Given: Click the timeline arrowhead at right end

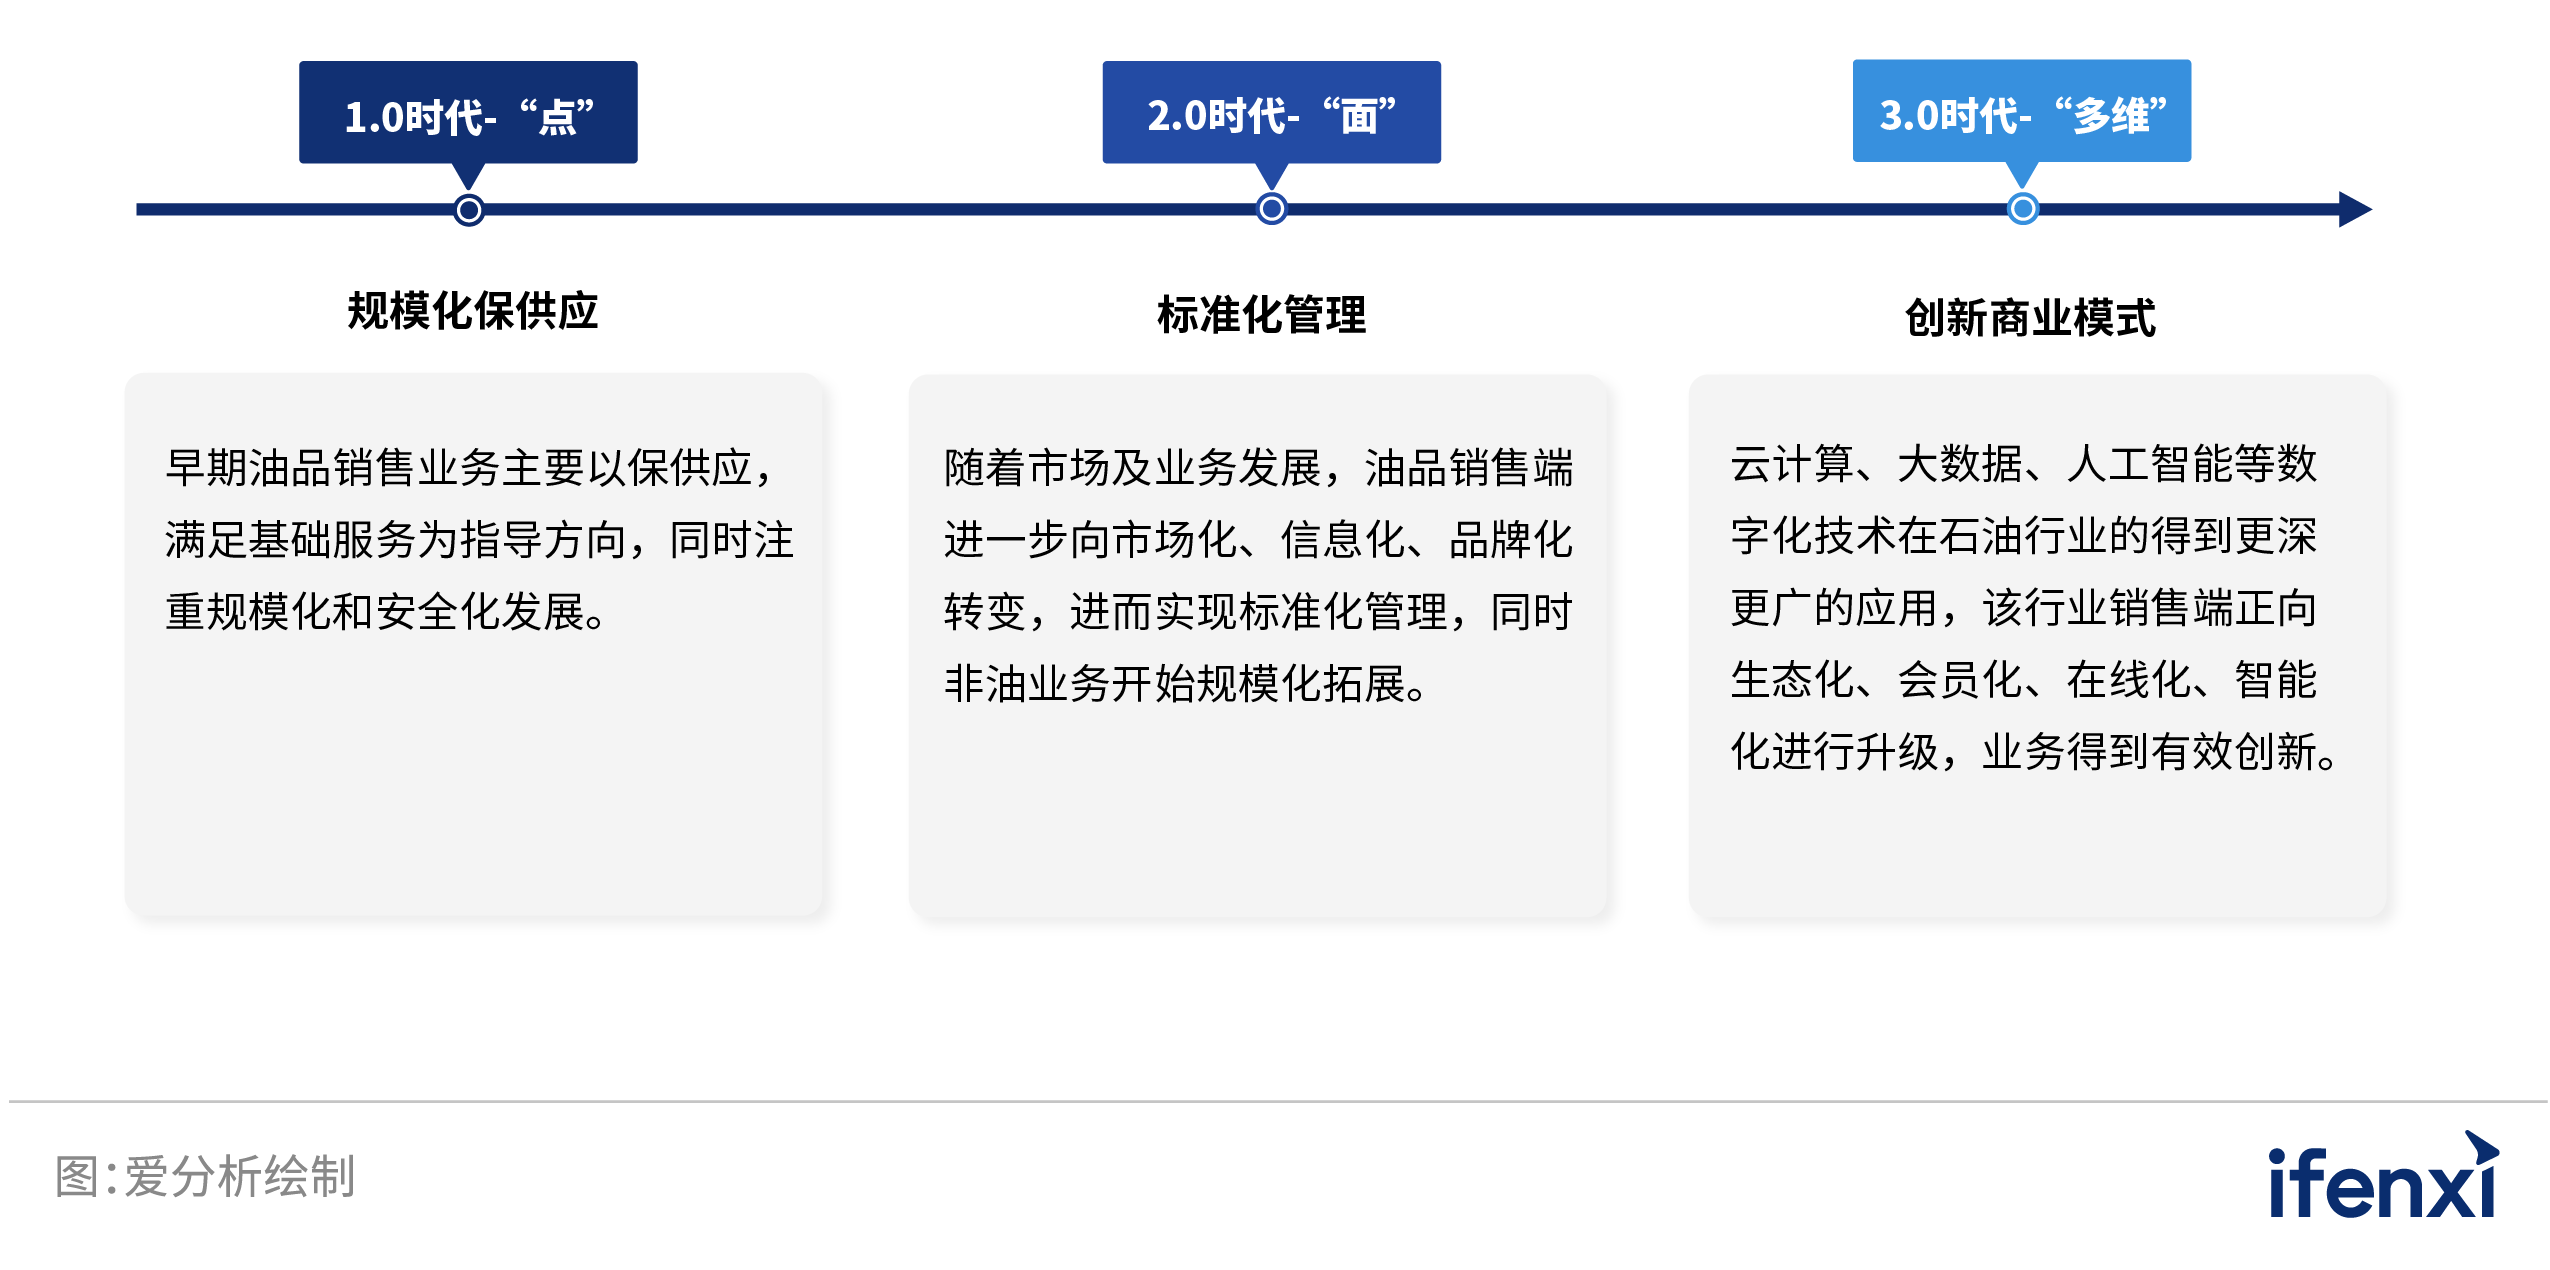Looking at the screenshot, I should pos(2354,210).
